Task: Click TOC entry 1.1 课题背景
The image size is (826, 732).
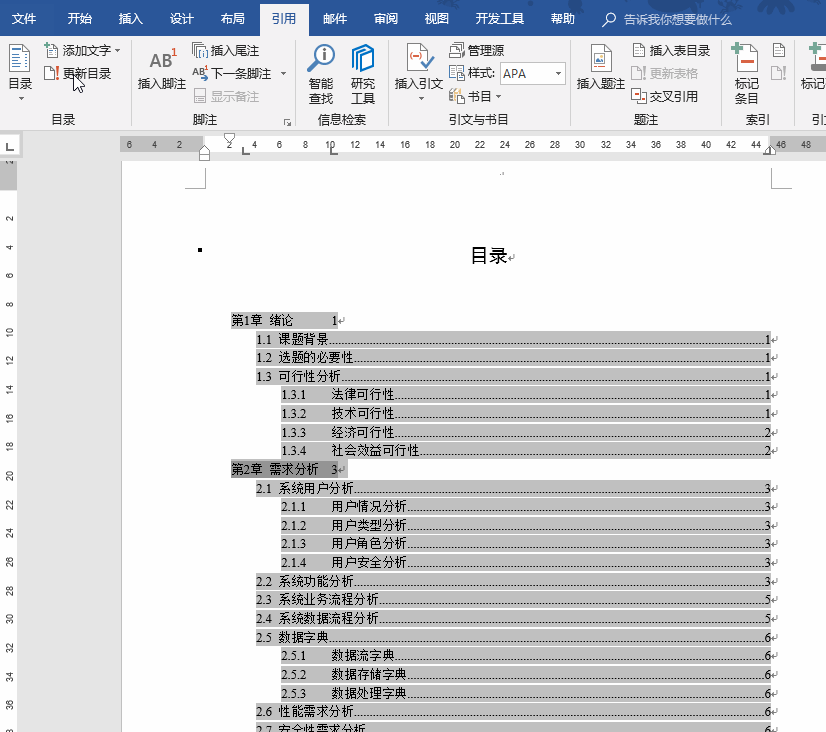Action: tap(513, 339)
